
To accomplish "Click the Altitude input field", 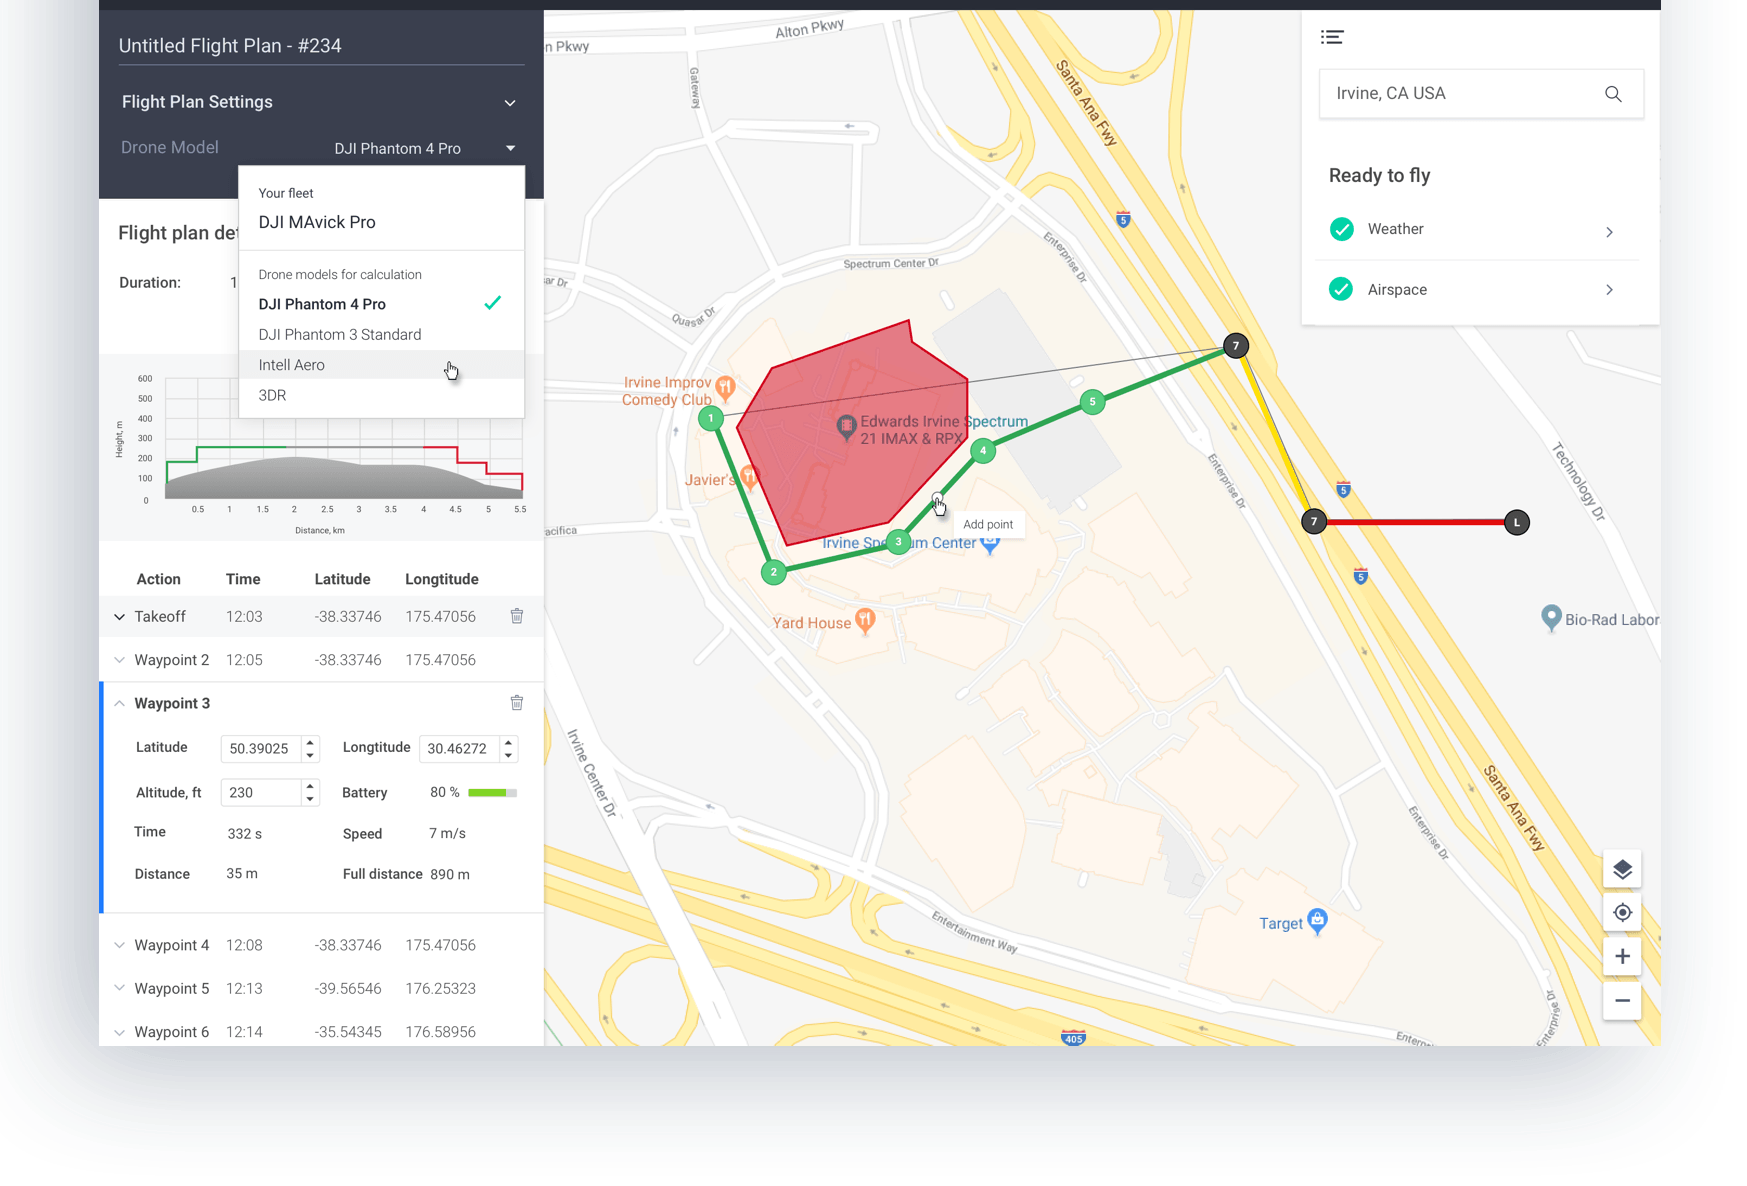I will (261, 793).
